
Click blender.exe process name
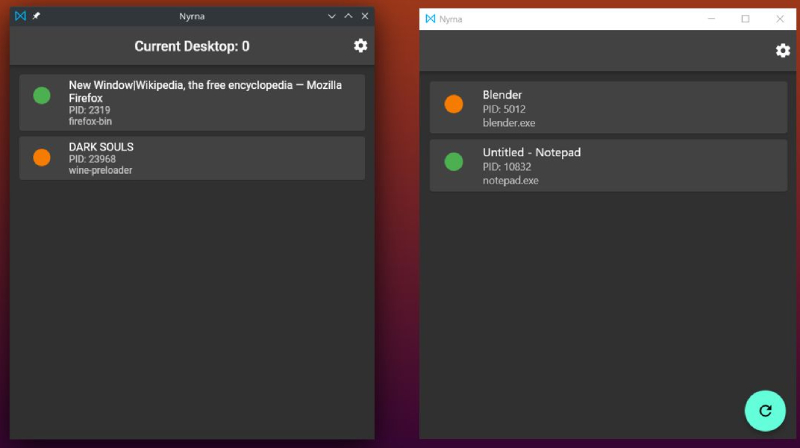click(509, 123)
